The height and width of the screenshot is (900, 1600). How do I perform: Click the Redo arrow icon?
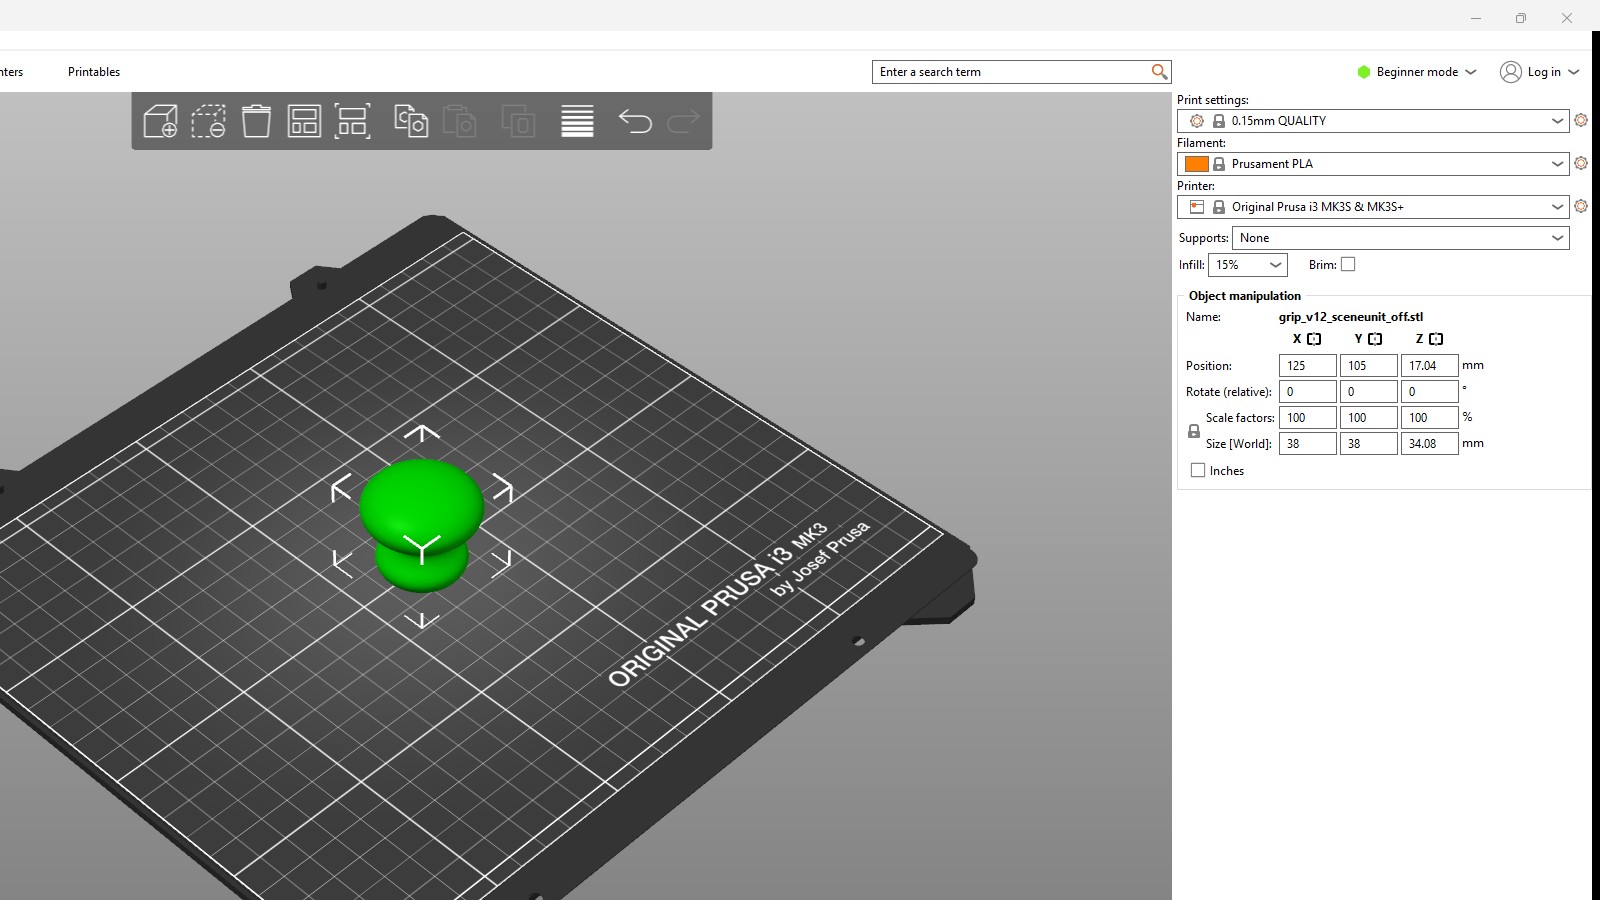pos(683,121)
